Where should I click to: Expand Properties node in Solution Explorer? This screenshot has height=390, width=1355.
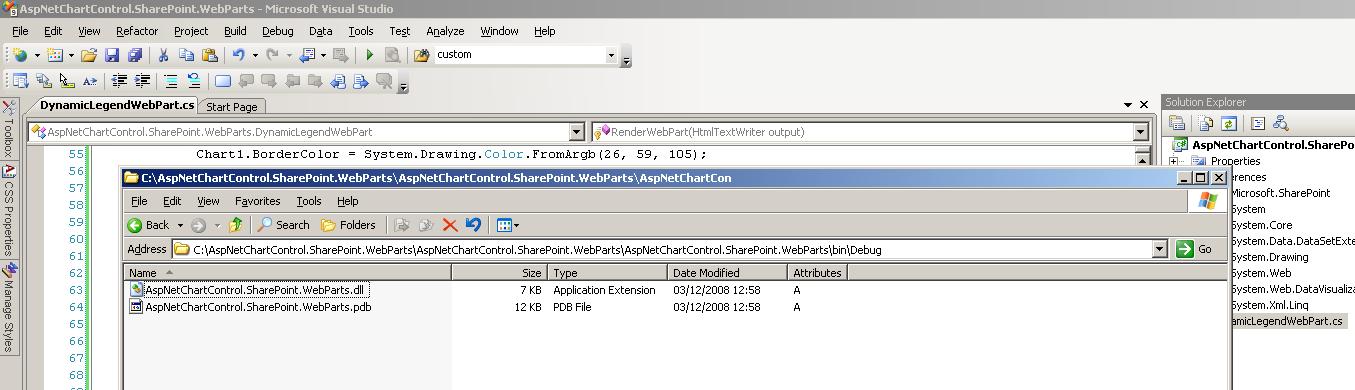(1174, 161)
